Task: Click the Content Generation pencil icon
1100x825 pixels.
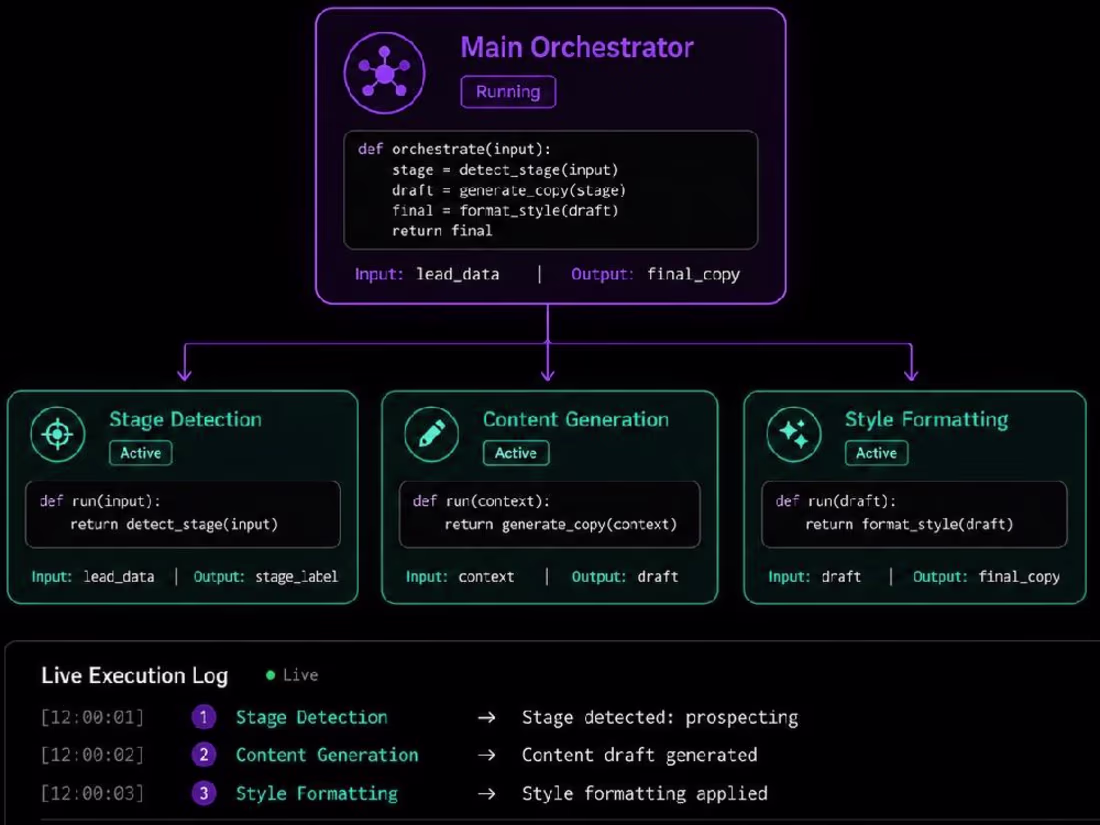Action: (x=431, y=434)
